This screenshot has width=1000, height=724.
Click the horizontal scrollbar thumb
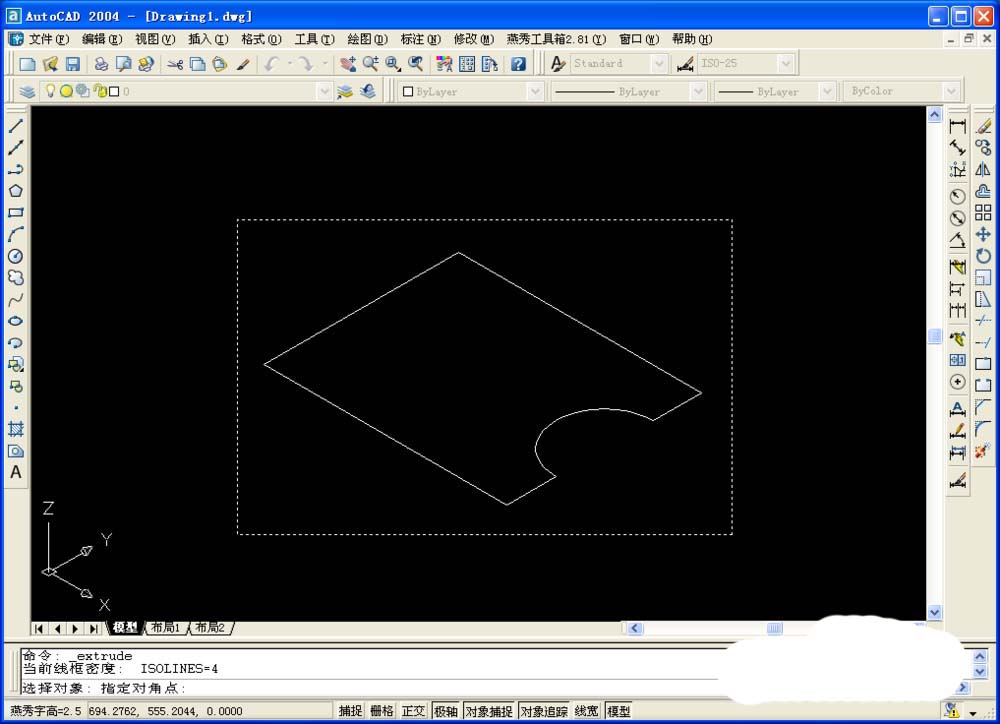(x=774, y=628)
